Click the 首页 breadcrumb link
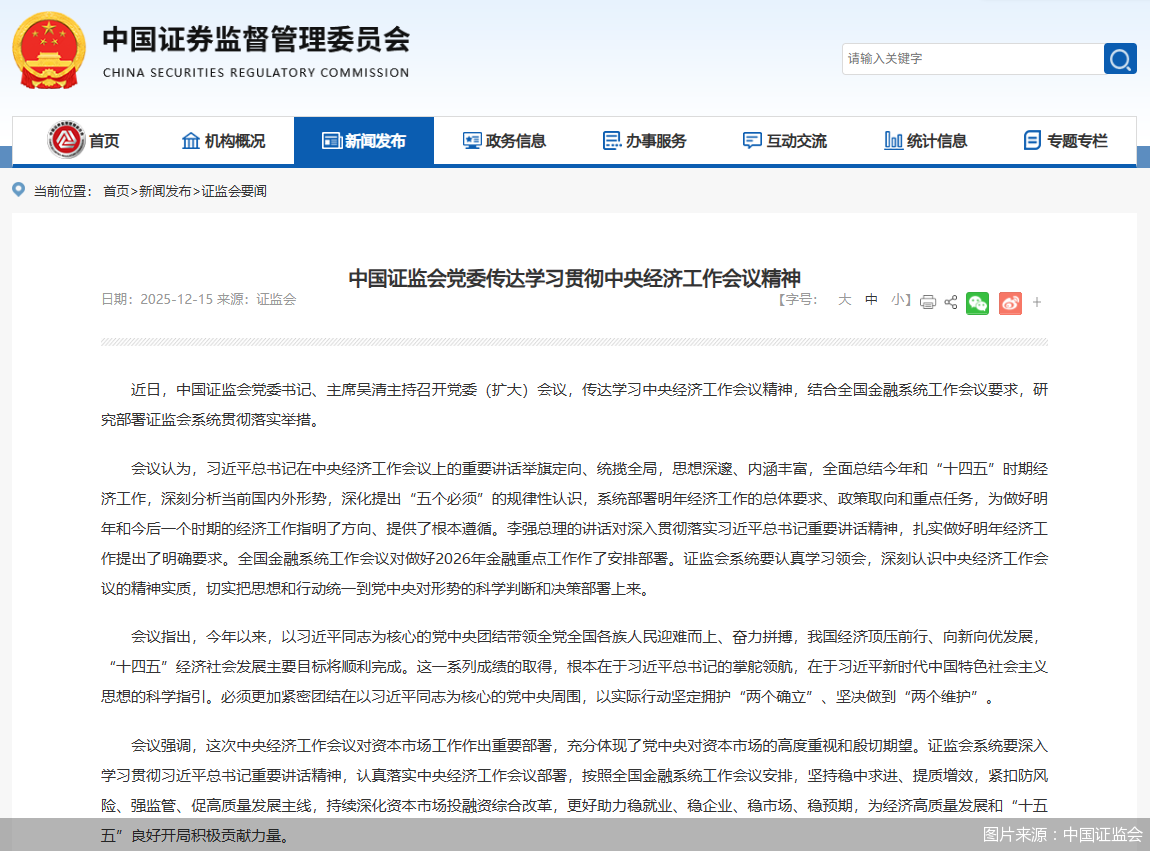This screenshot has height=851, width=1150. click(112, 189)
